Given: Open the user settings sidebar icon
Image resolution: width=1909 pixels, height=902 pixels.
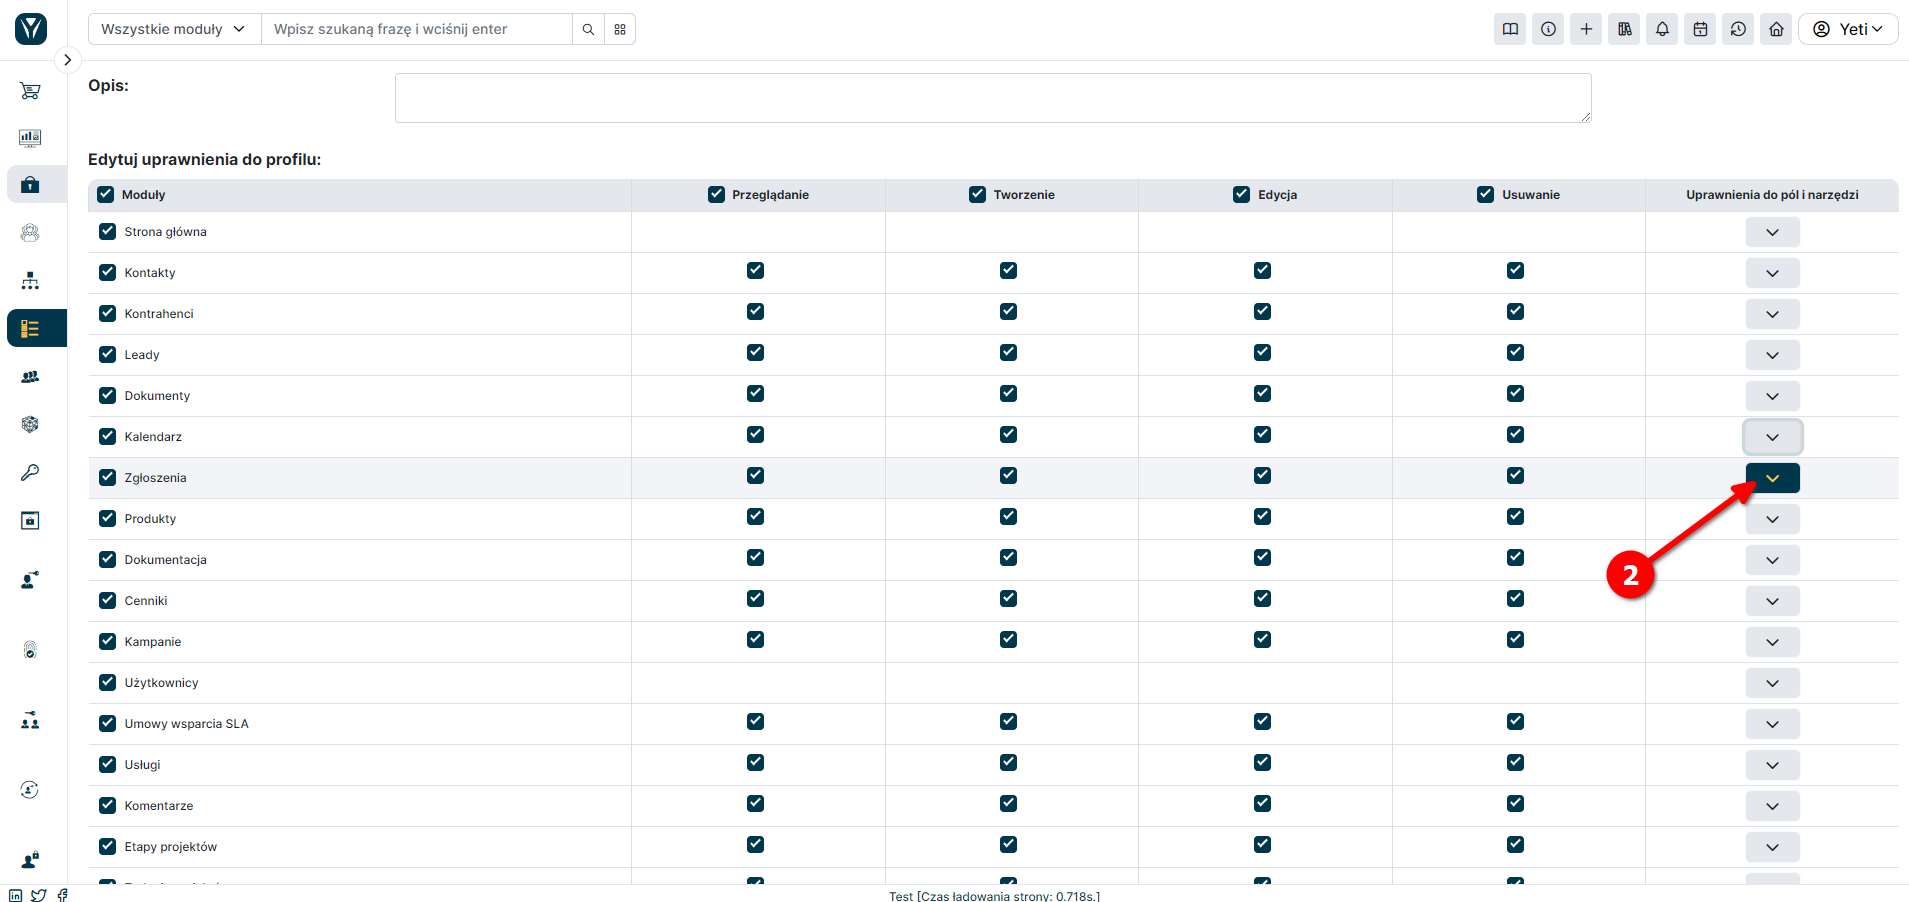Looking at the screenshot, I should point(30,580).
